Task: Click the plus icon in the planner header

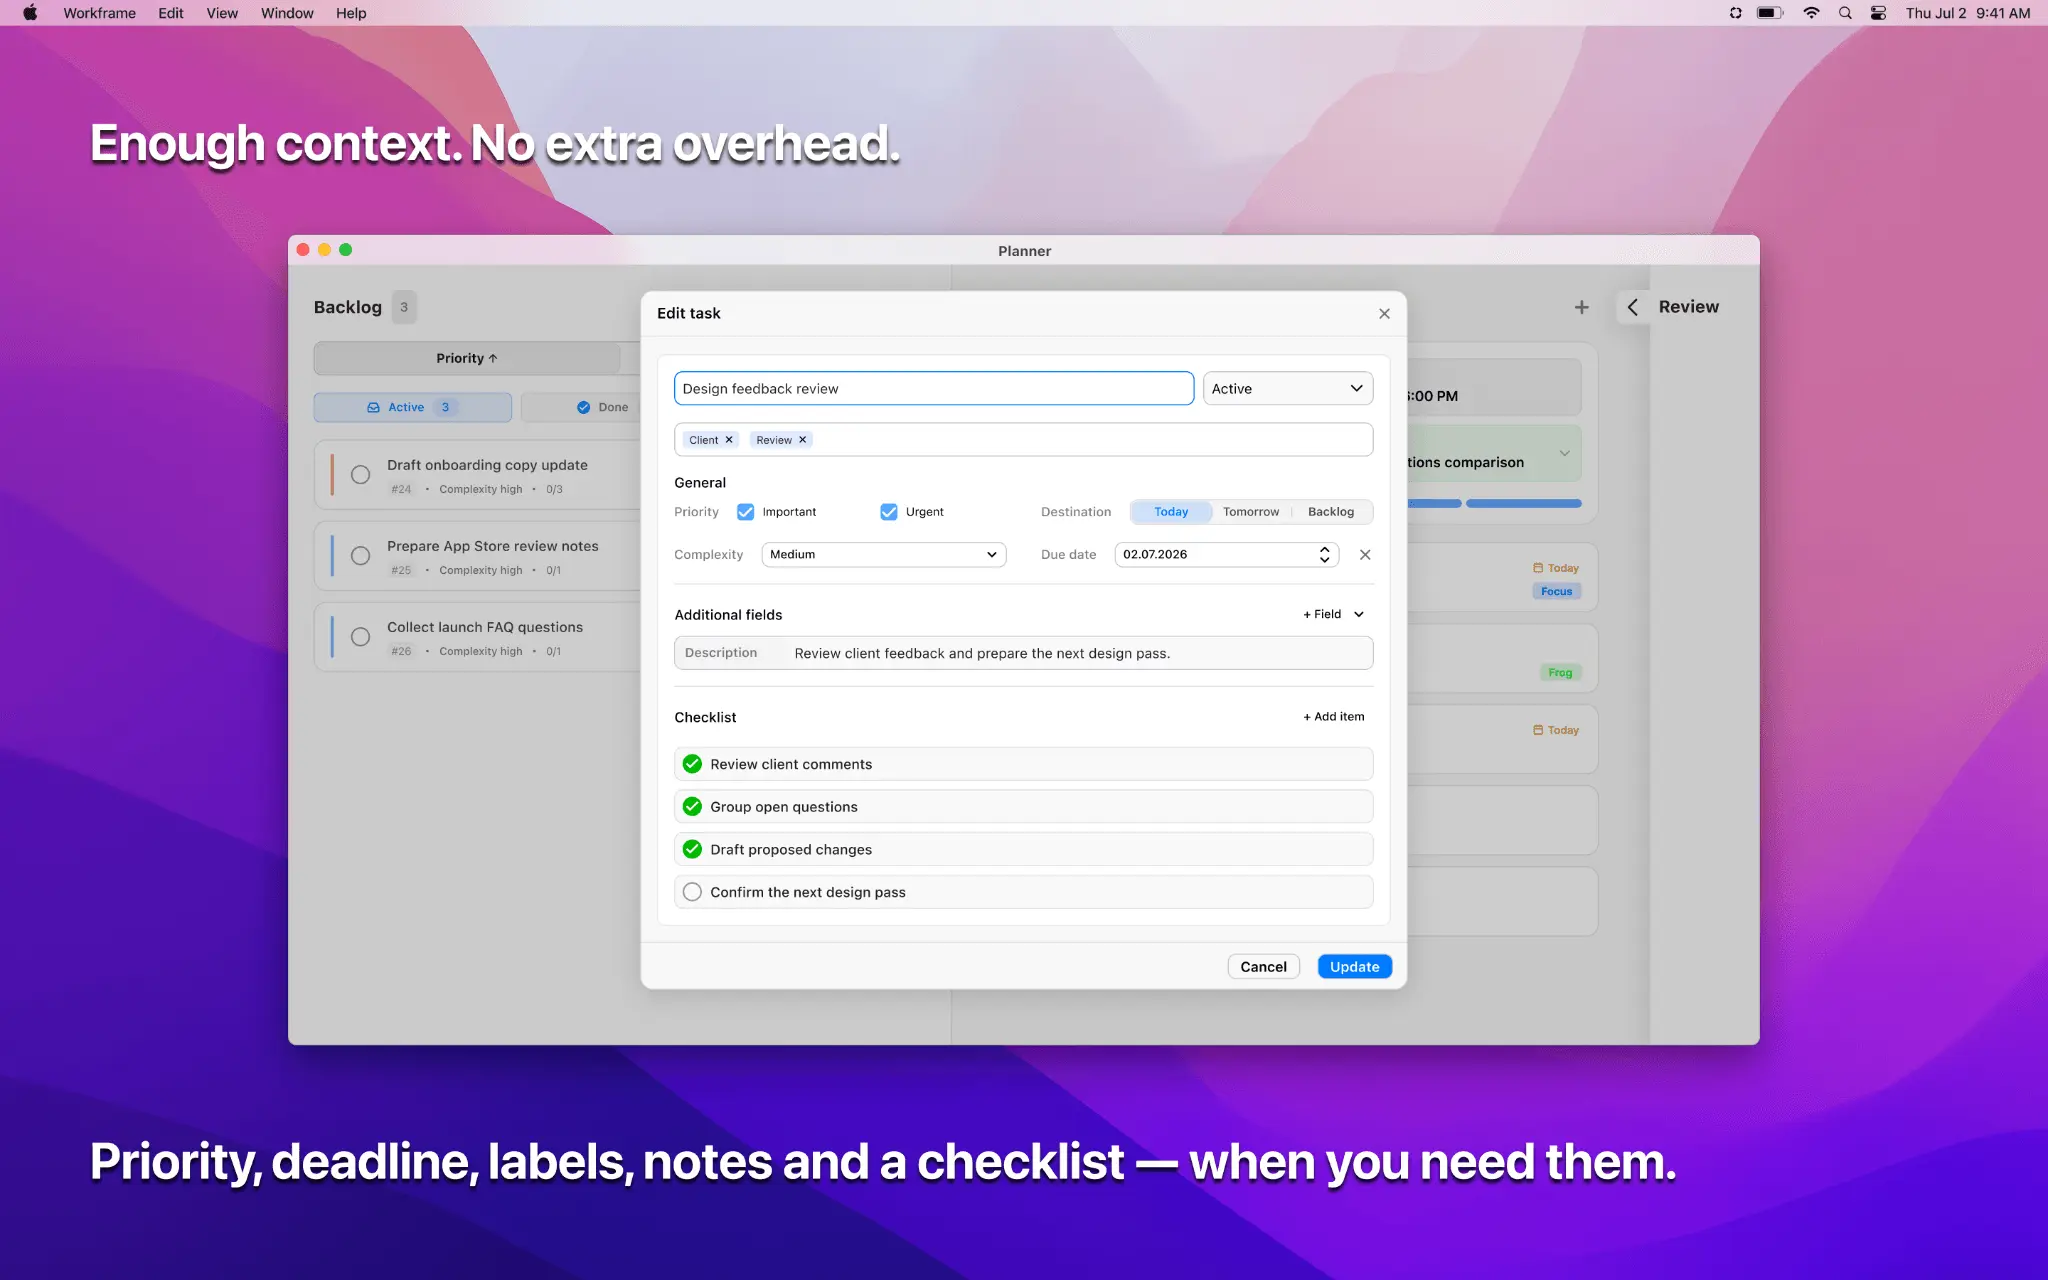Action: click(1581, 308)
